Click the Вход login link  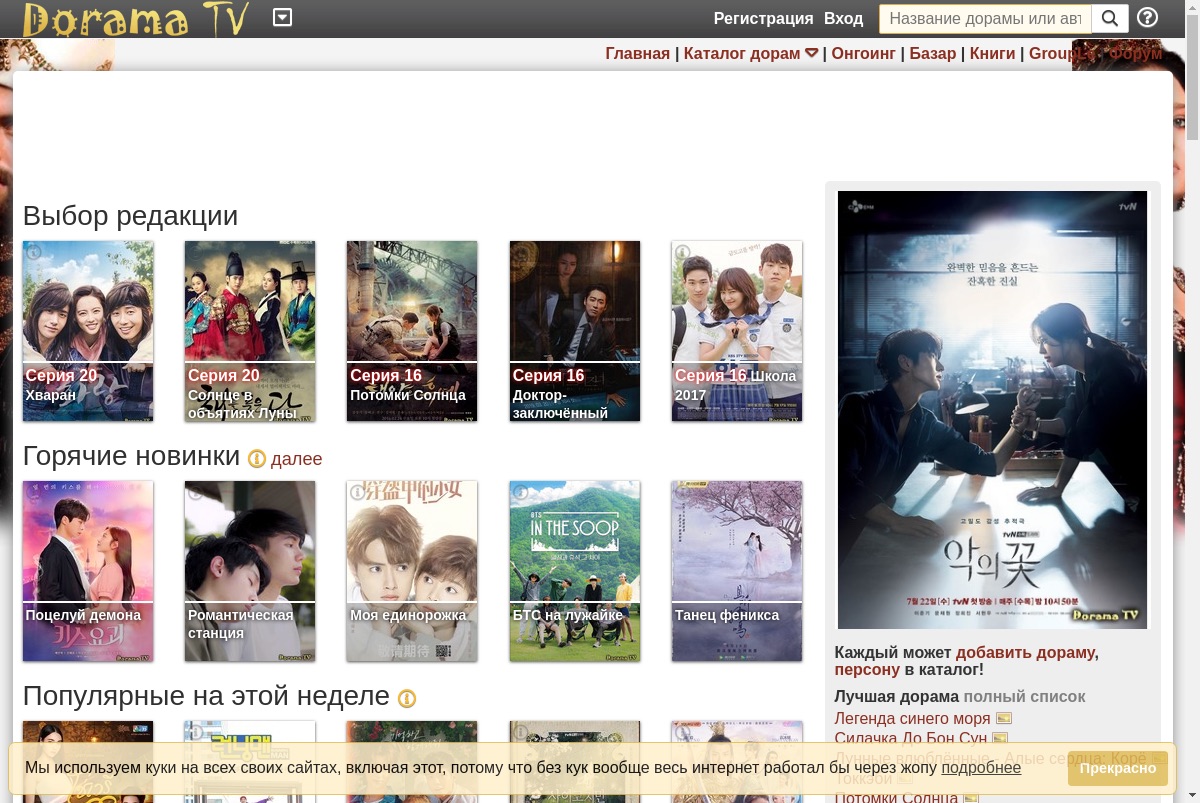(x=843, y=19)
